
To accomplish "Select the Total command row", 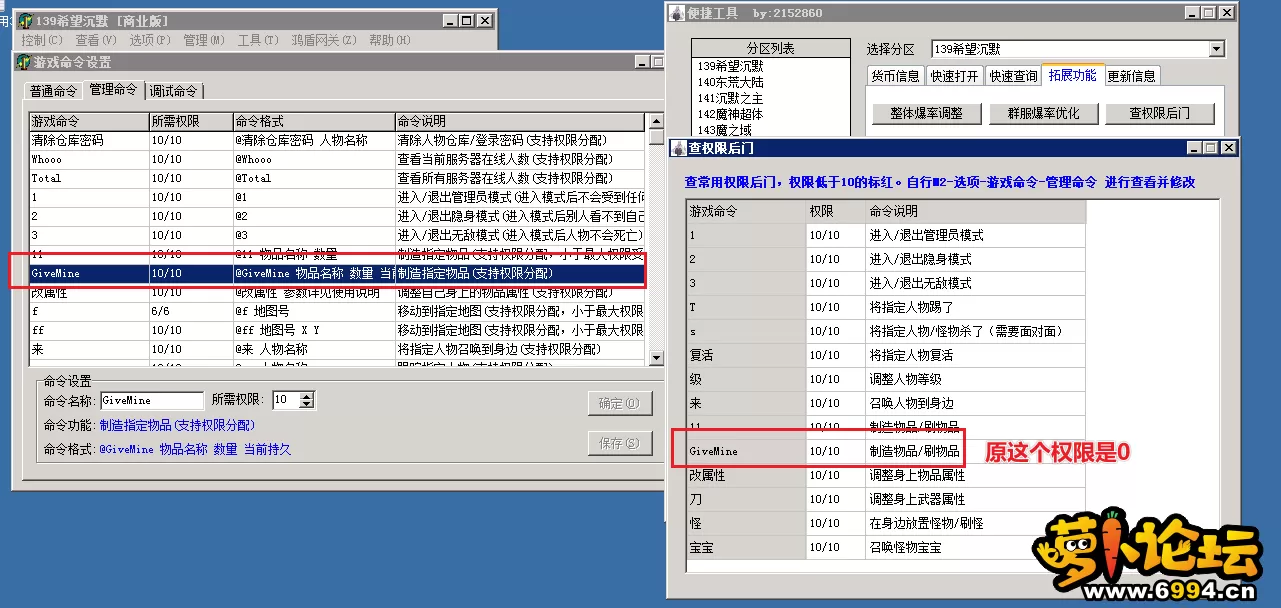I will (x=338, y=178).
